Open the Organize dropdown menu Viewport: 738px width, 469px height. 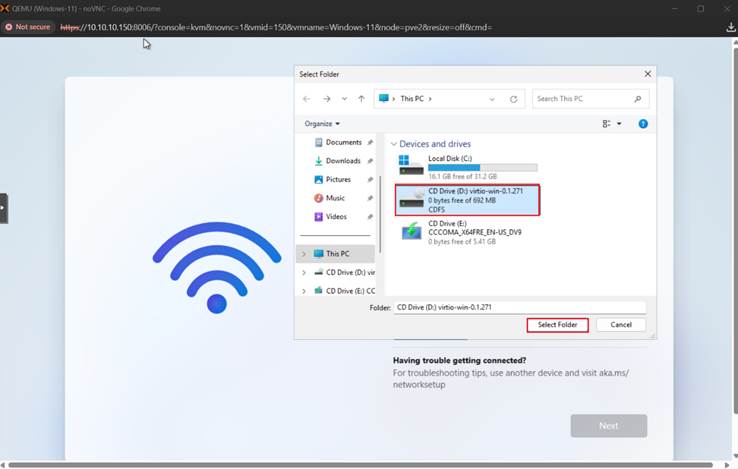click(x=322, y=124)
